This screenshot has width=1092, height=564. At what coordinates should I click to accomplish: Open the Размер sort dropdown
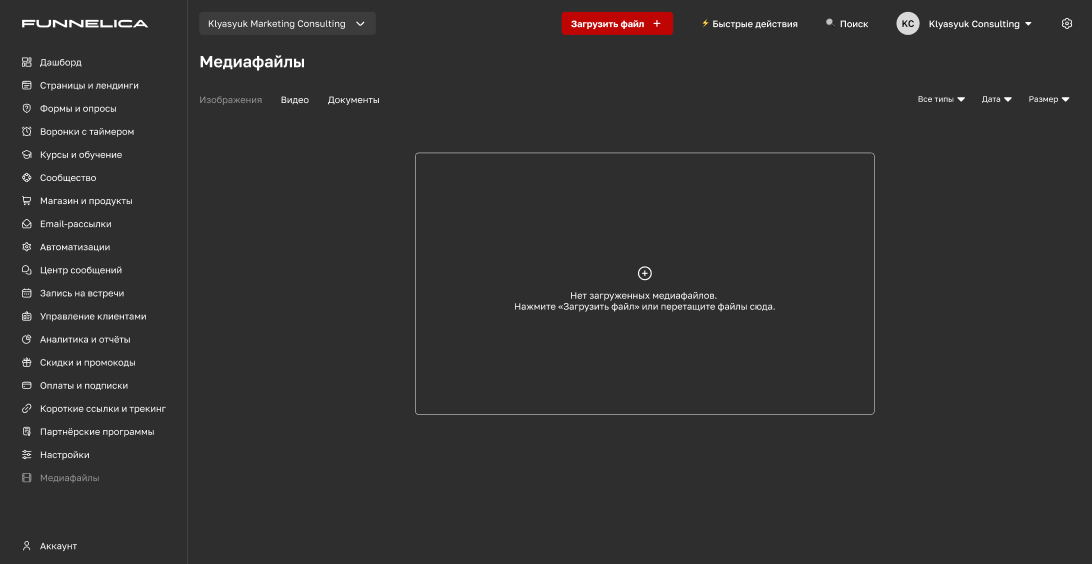click(1048, 100)
